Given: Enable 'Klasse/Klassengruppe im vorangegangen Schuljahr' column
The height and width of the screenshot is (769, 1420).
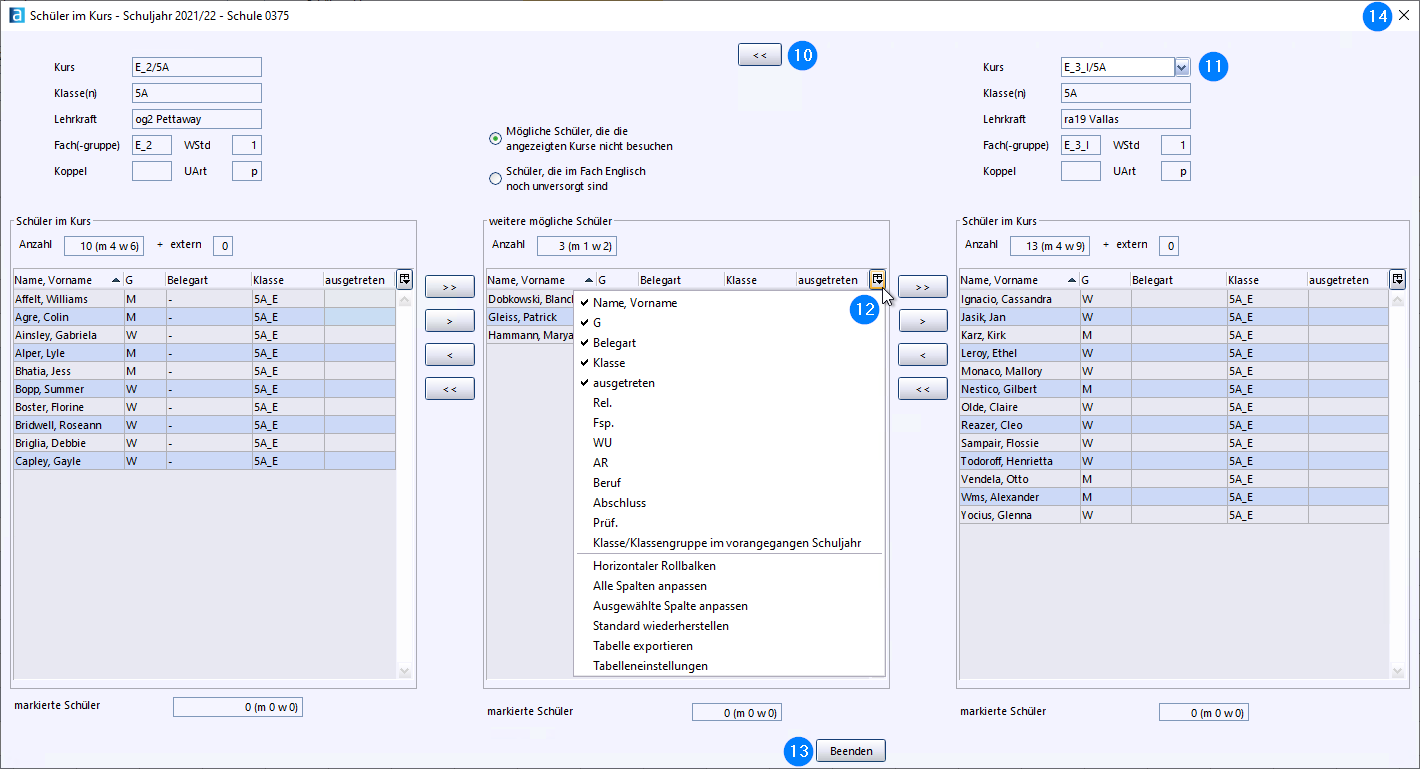Looking at the screenshot, I should (x=729, y=543).
